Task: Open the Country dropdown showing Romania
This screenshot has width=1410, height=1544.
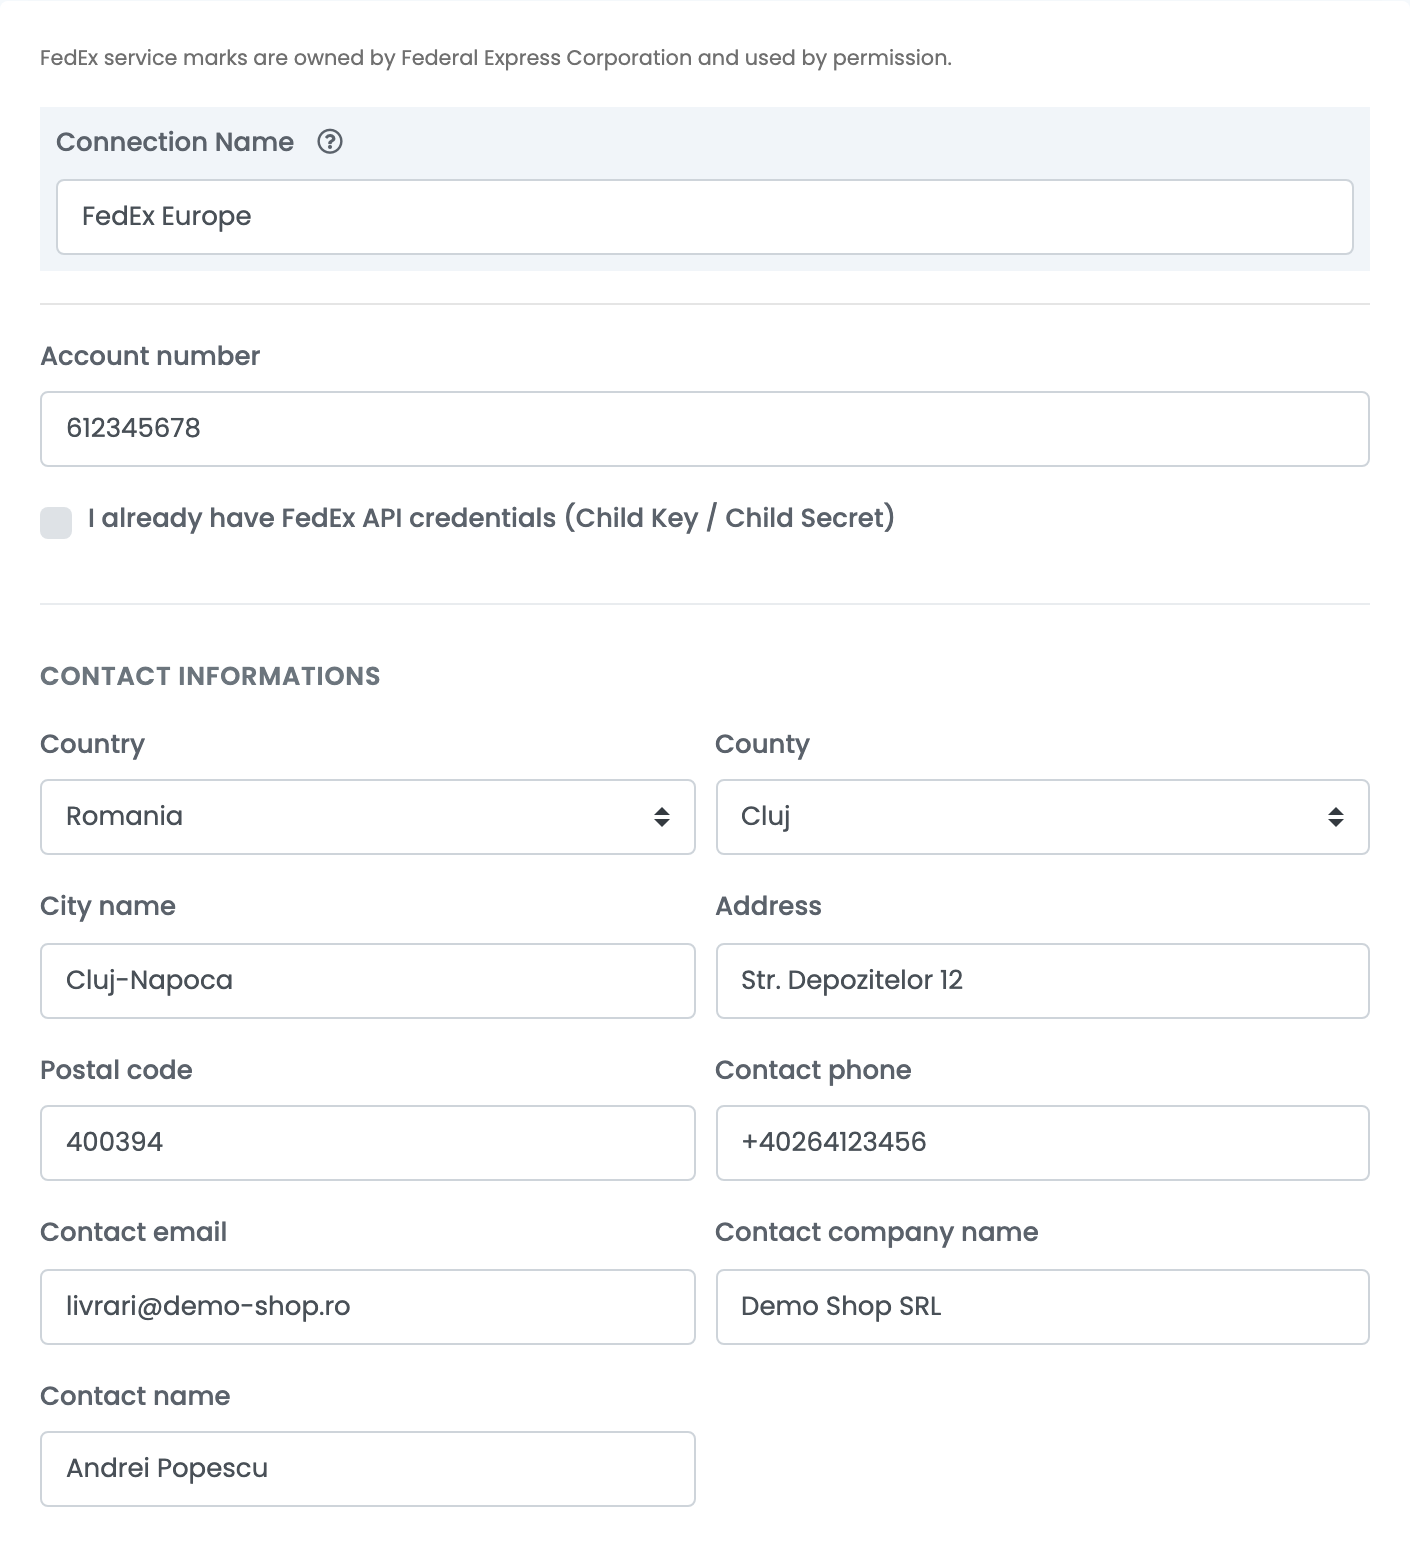Action: pyautogui.click(x=368, y=817)
